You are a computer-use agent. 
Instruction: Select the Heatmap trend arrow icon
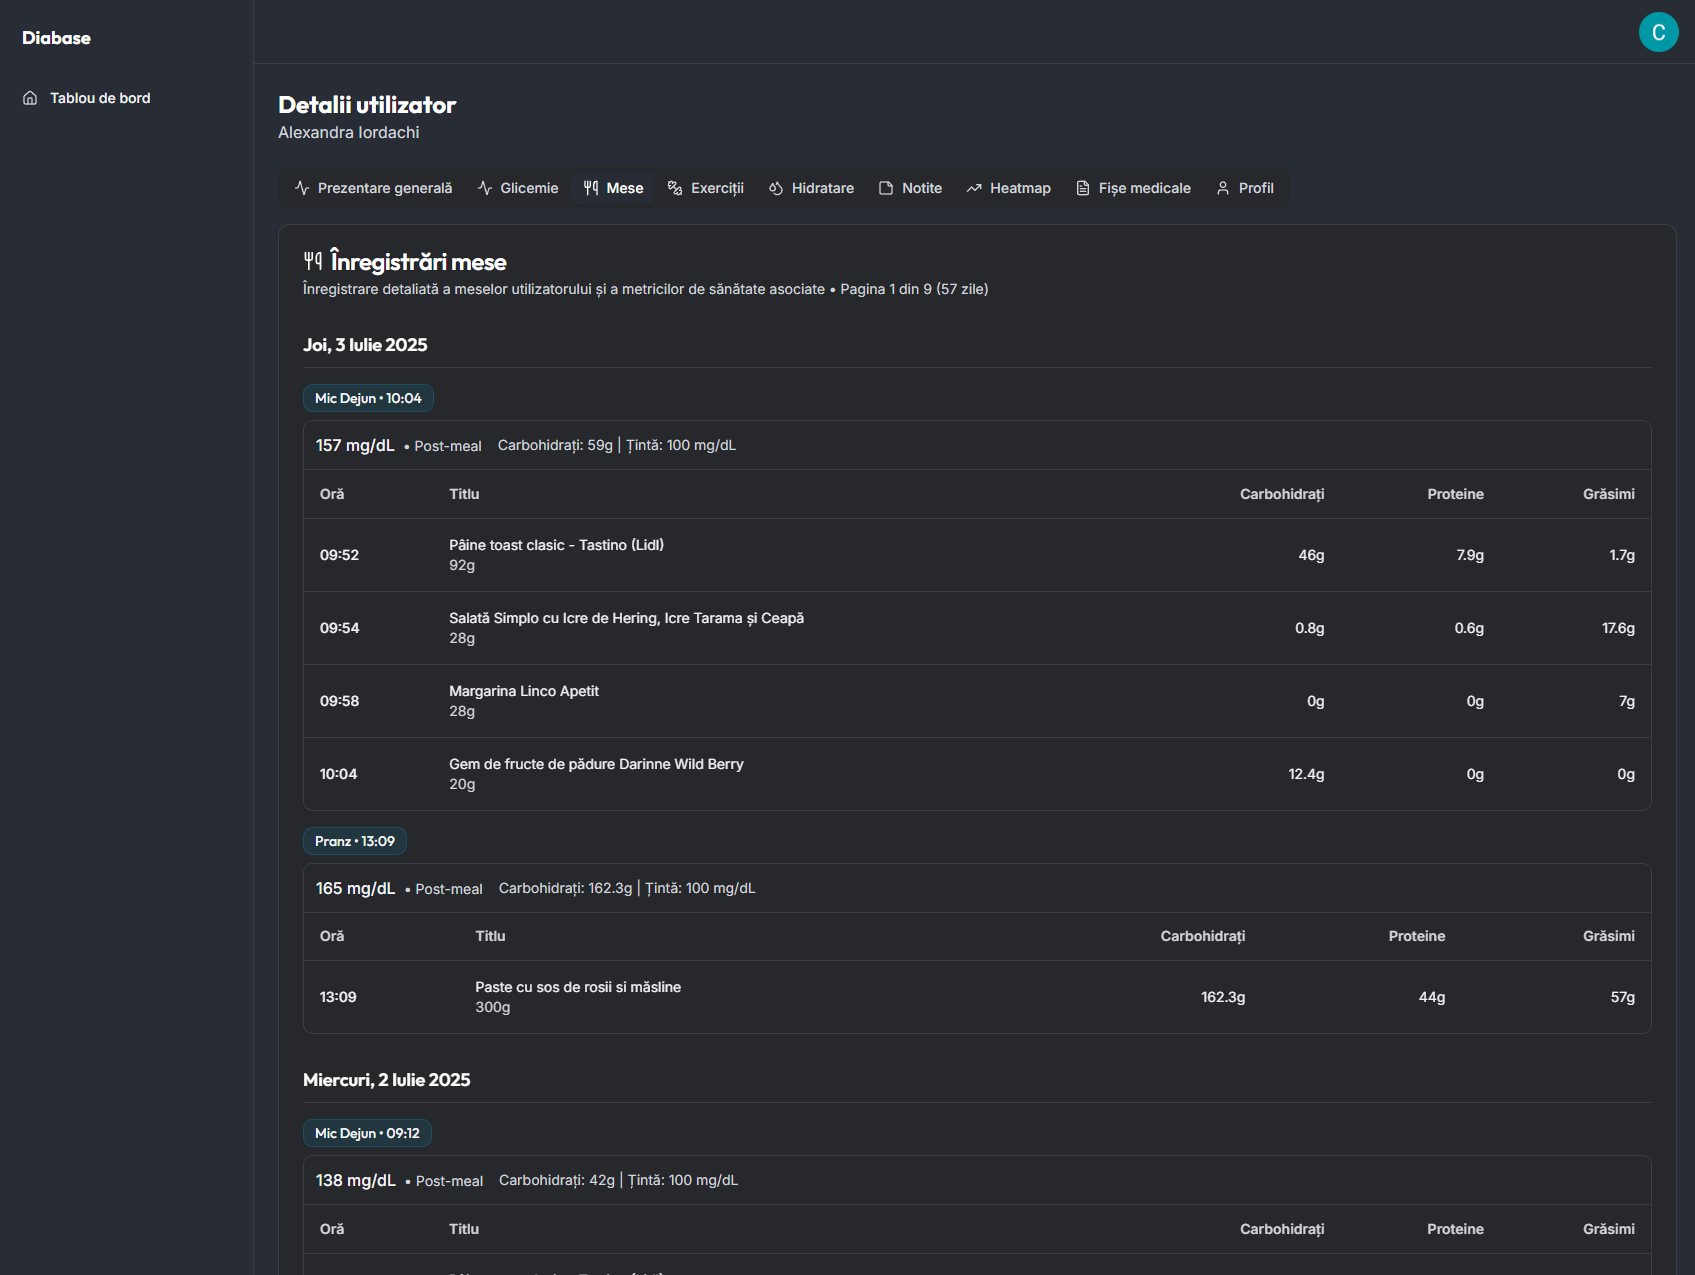(974, 187)
